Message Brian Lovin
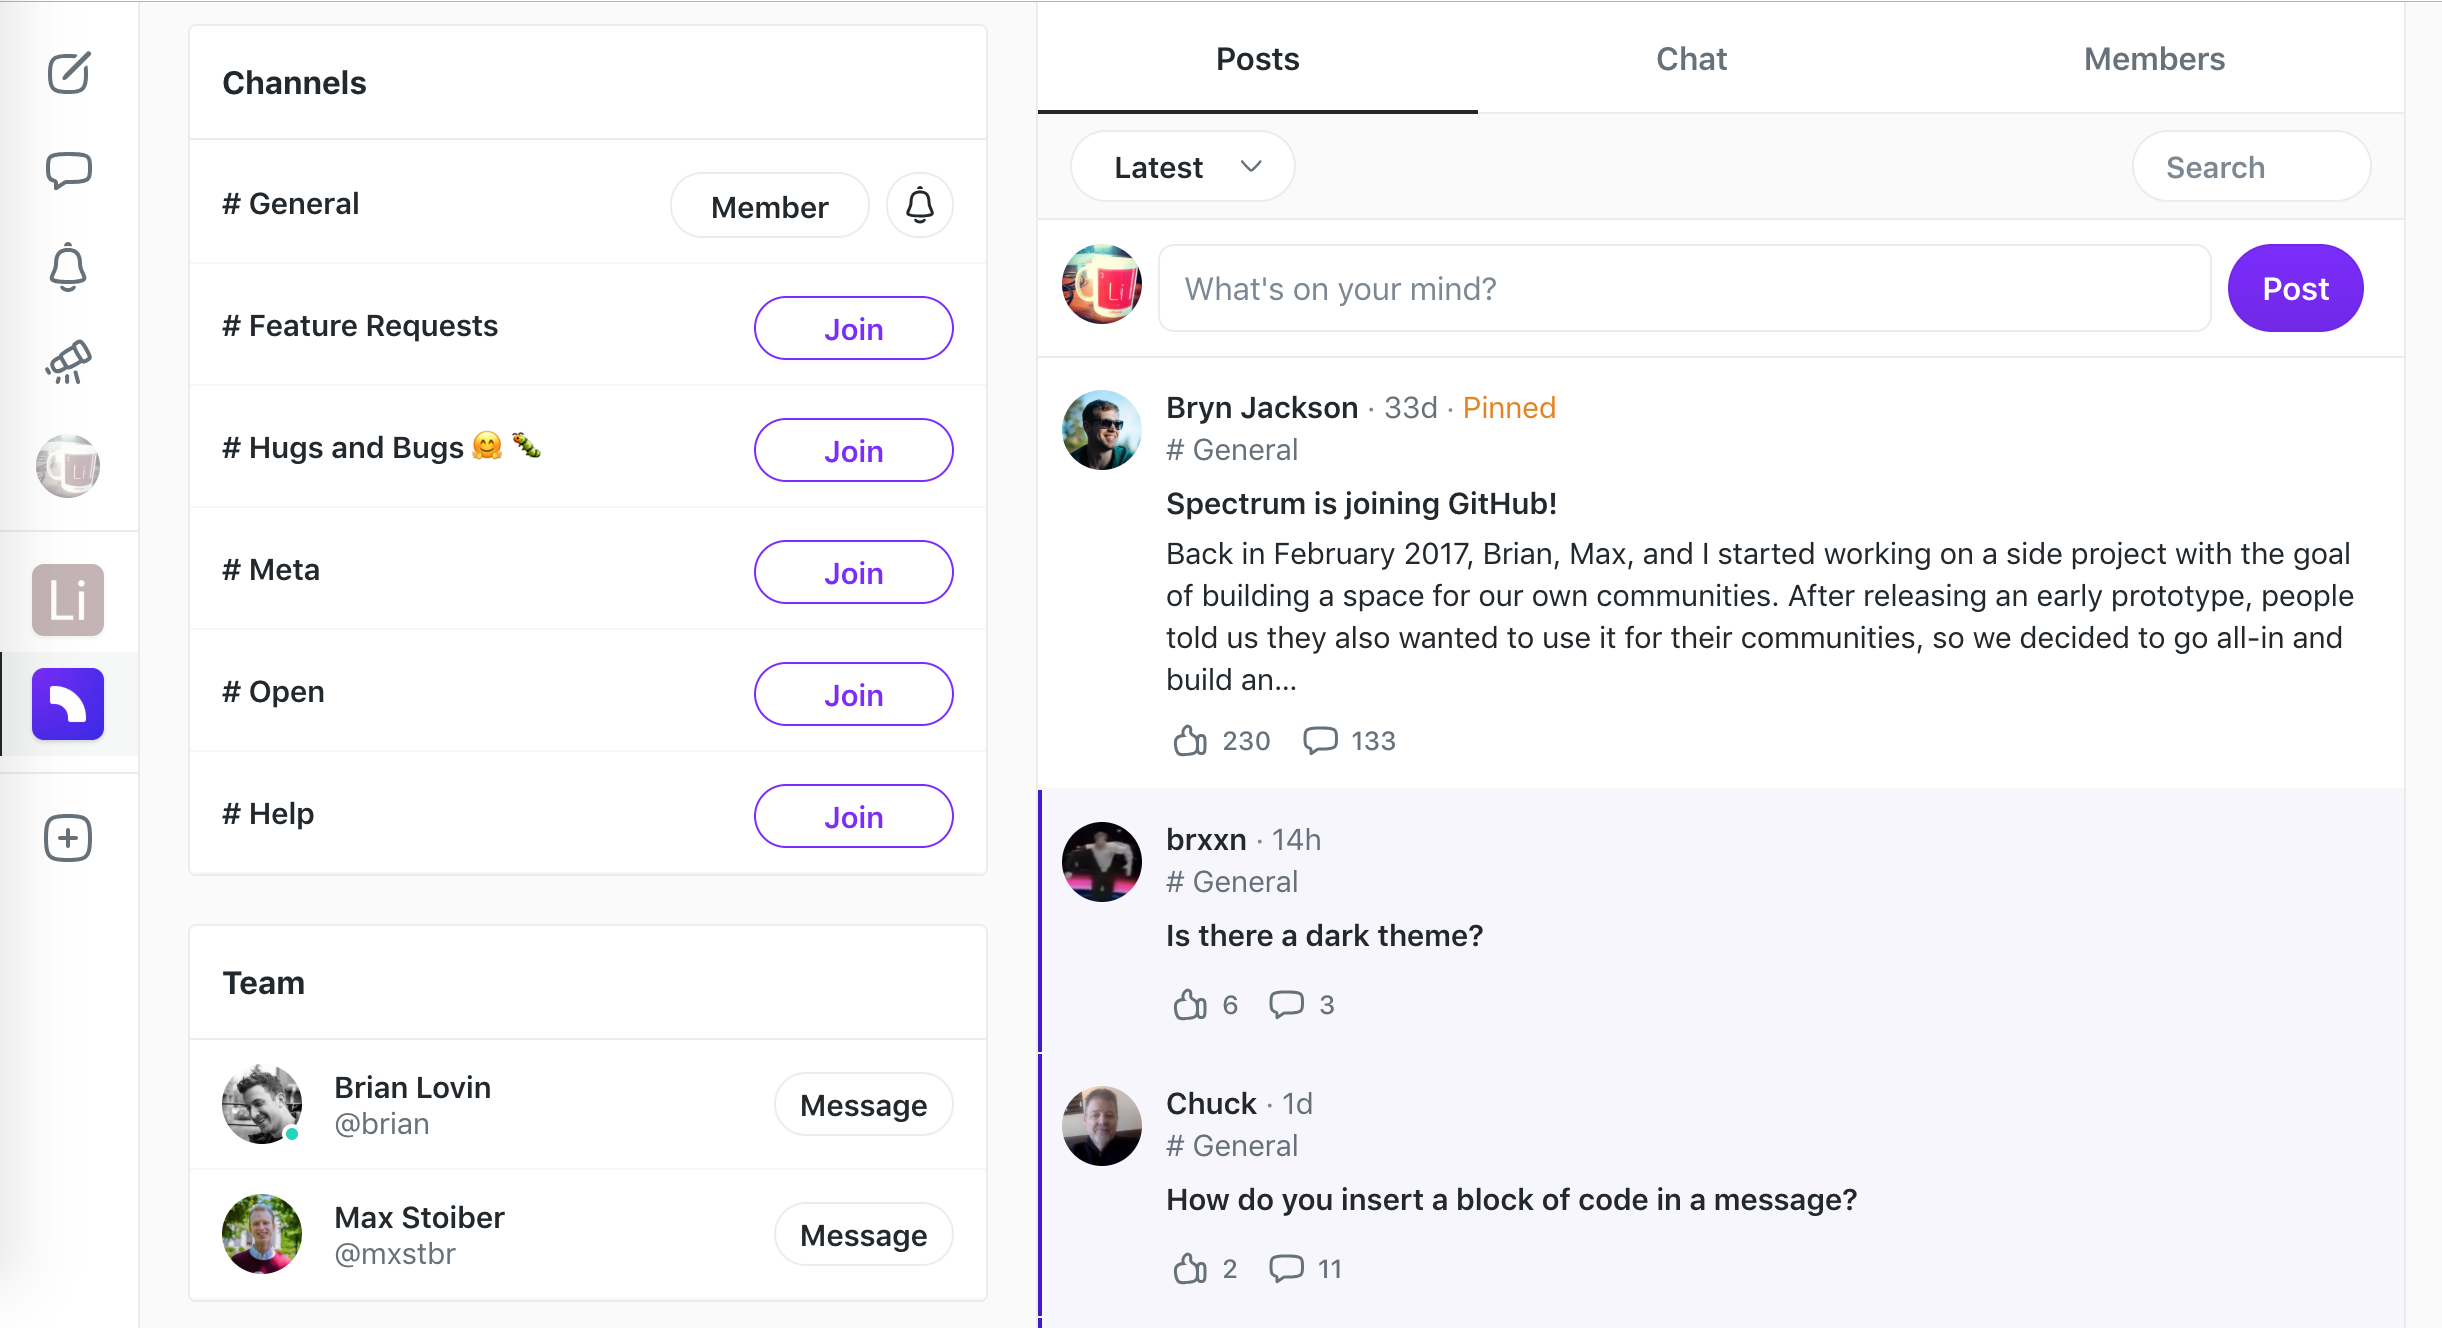This screenshot has width=2442, height=1328. click(x=863, y=1105)
